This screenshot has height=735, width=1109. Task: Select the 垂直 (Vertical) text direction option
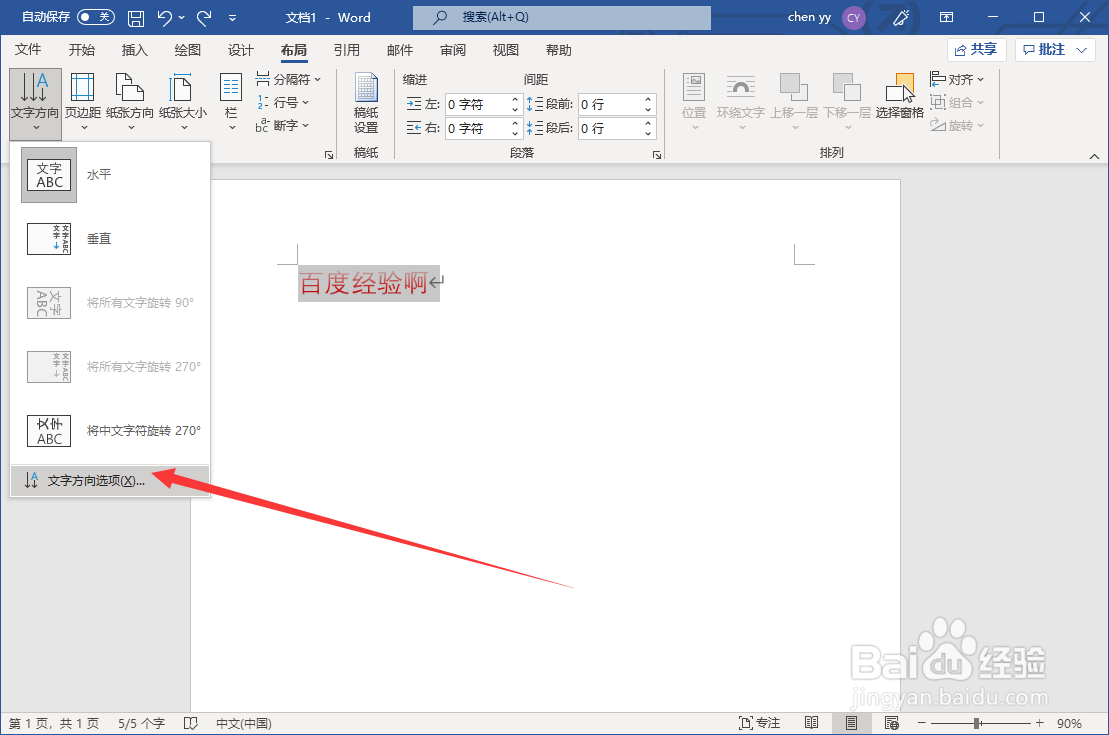pyautogui.click(x=96, y=238)
